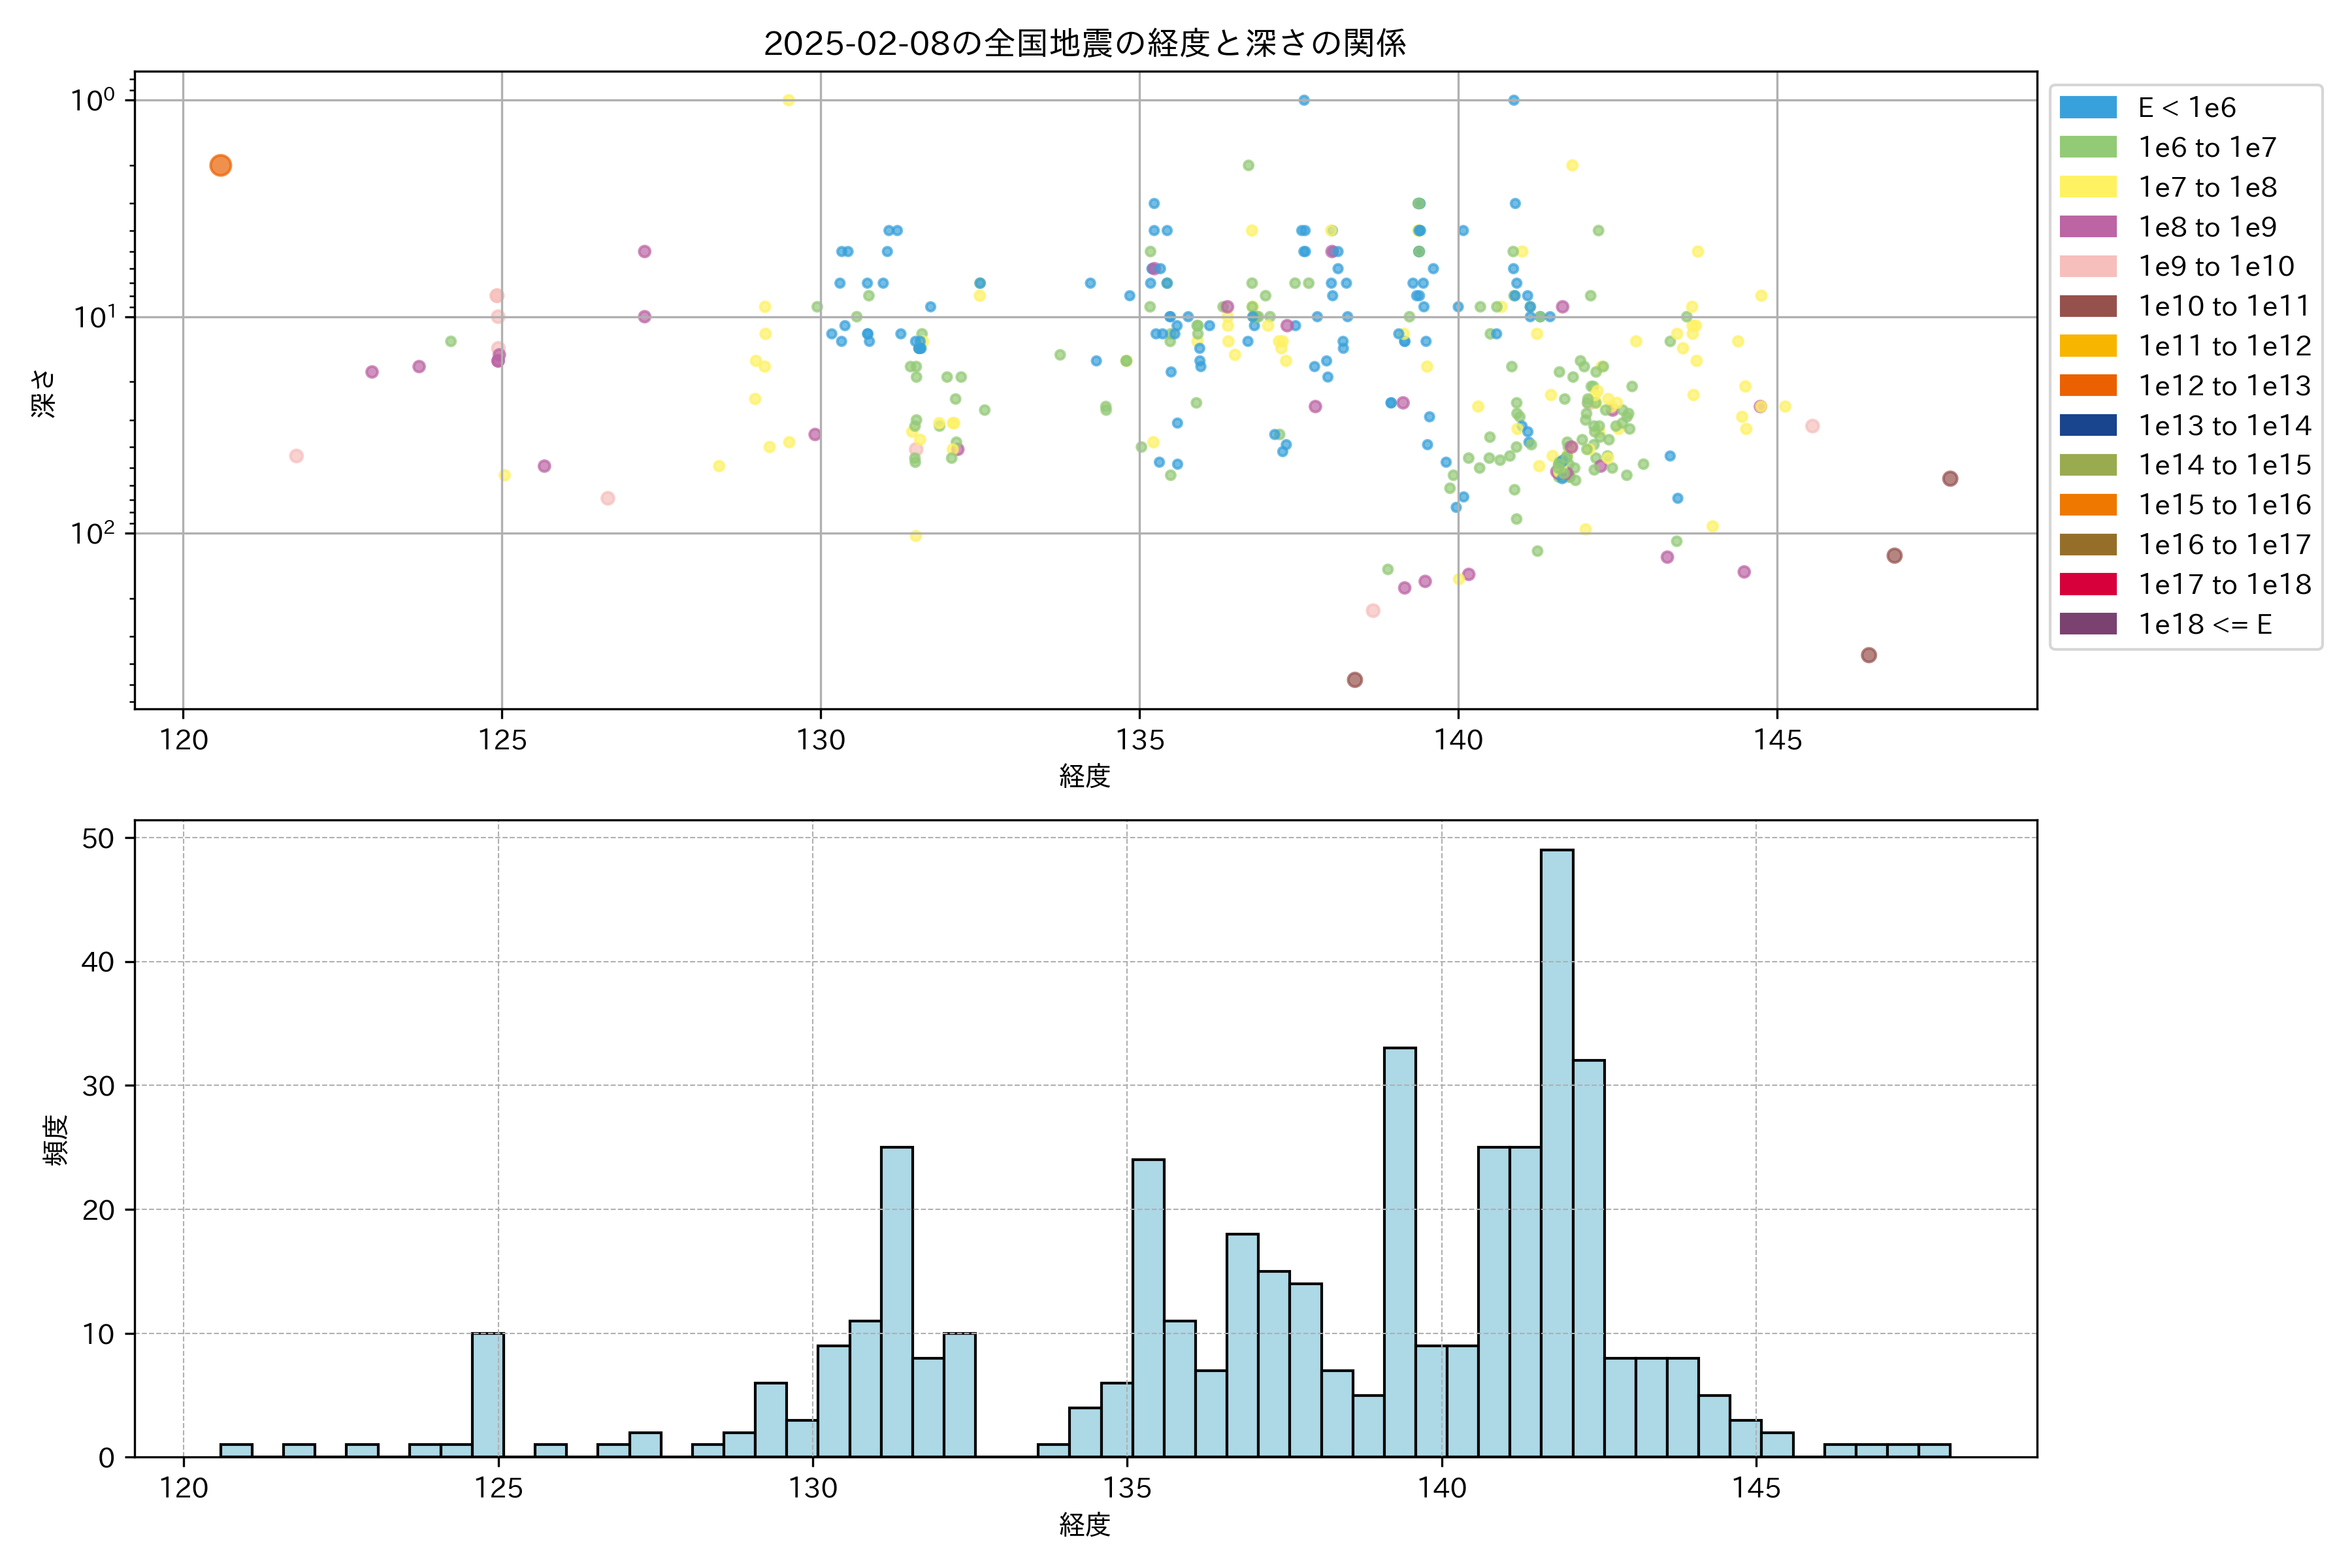This screenshot has width=2352, height=1568.
Task: Click the histogram bar at longitude 125
Action: [488, 1395]
